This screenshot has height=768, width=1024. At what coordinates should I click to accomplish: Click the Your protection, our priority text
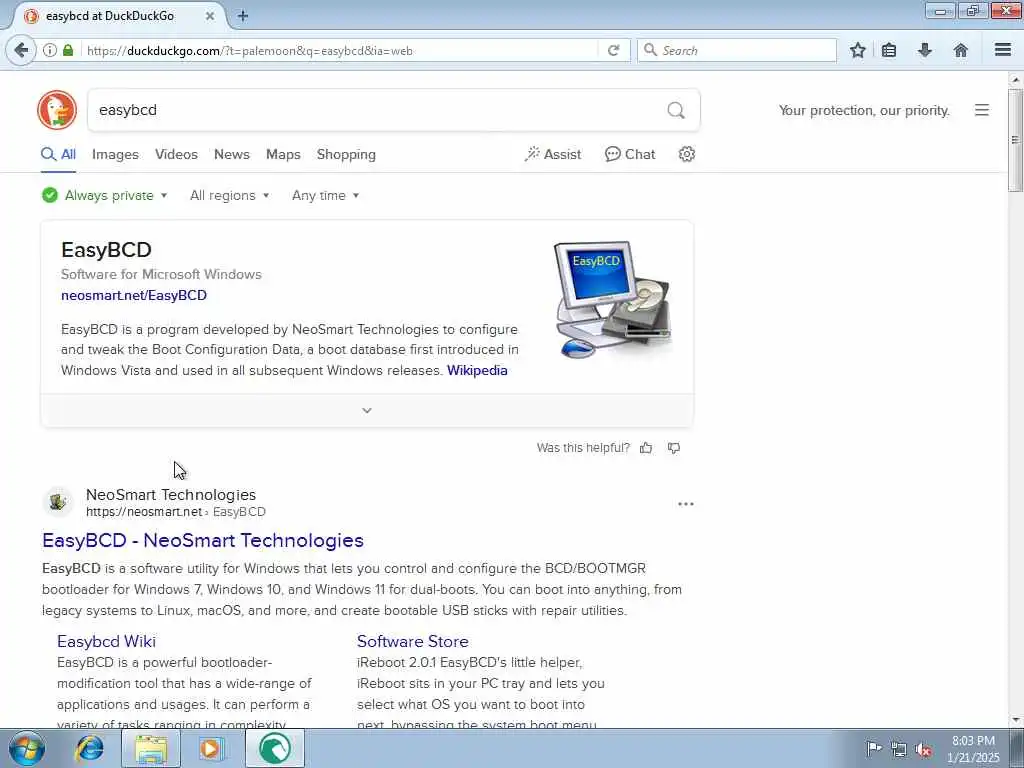click(x=864, y=110)
